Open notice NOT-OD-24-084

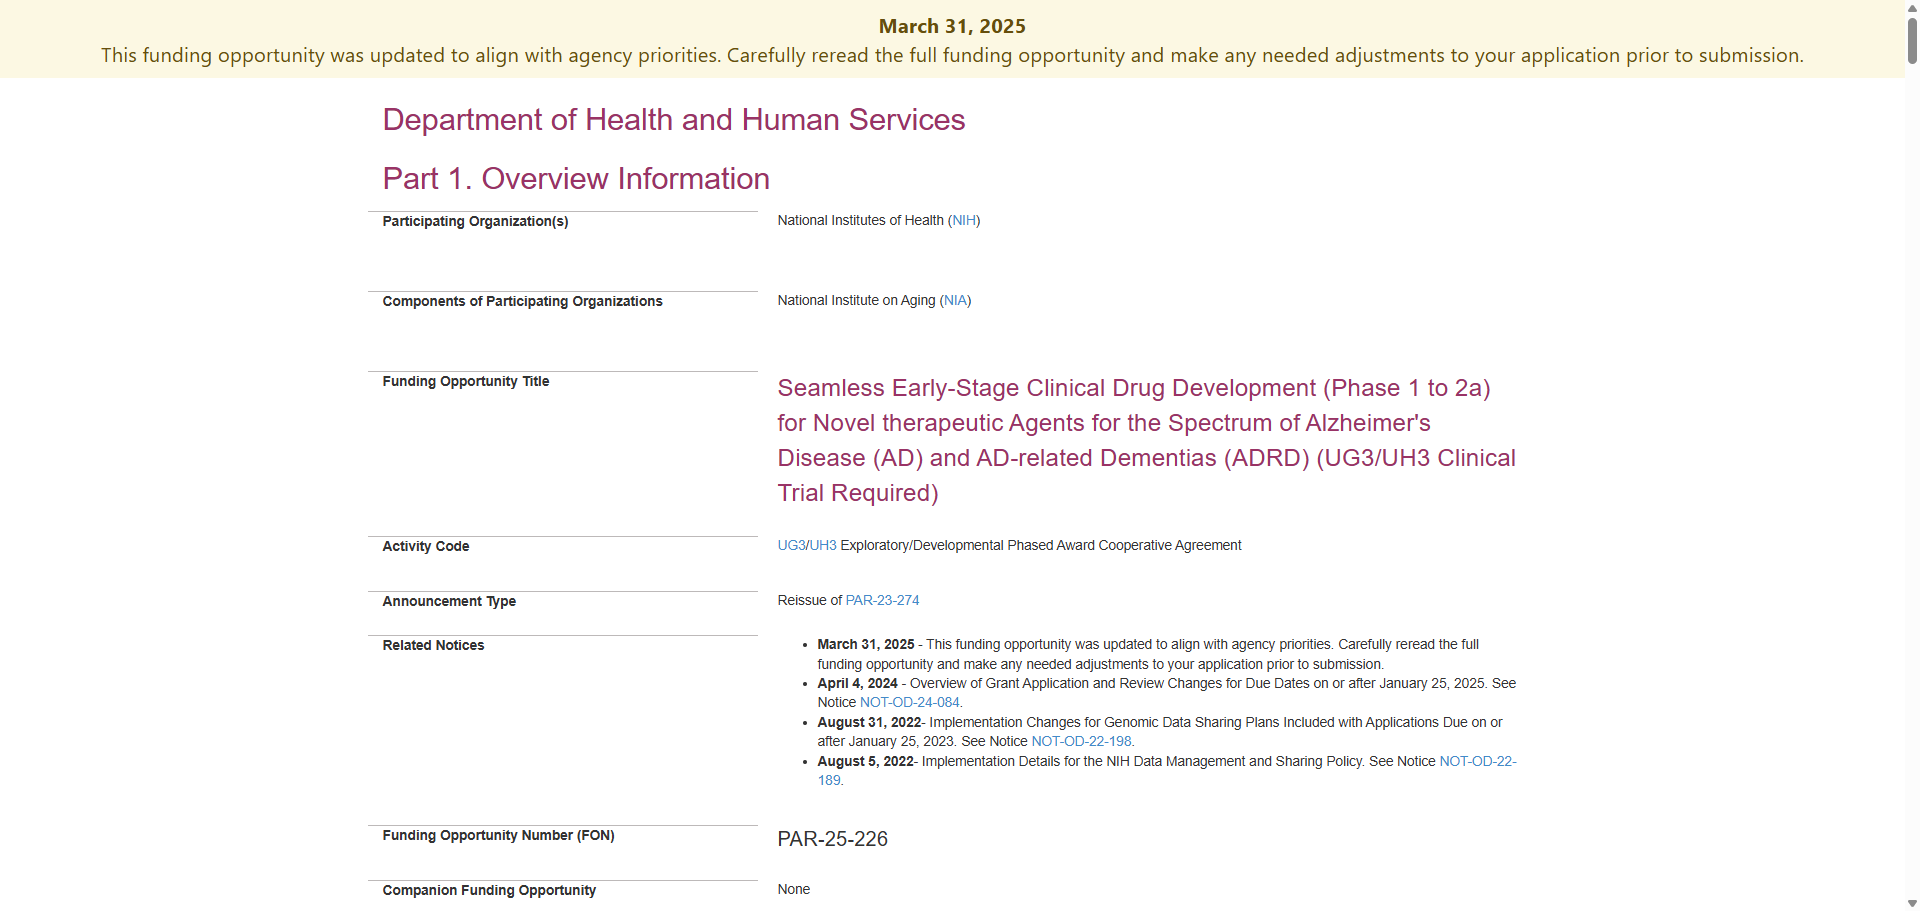click(909, 702)
